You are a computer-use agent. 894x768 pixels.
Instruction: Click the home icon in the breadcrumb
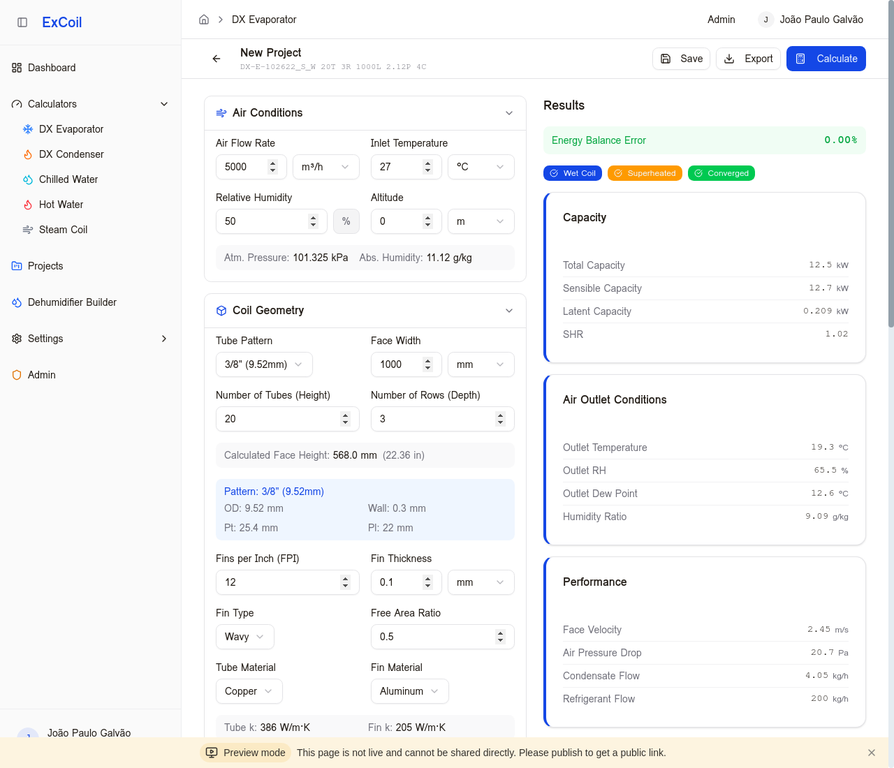[204, 19]
